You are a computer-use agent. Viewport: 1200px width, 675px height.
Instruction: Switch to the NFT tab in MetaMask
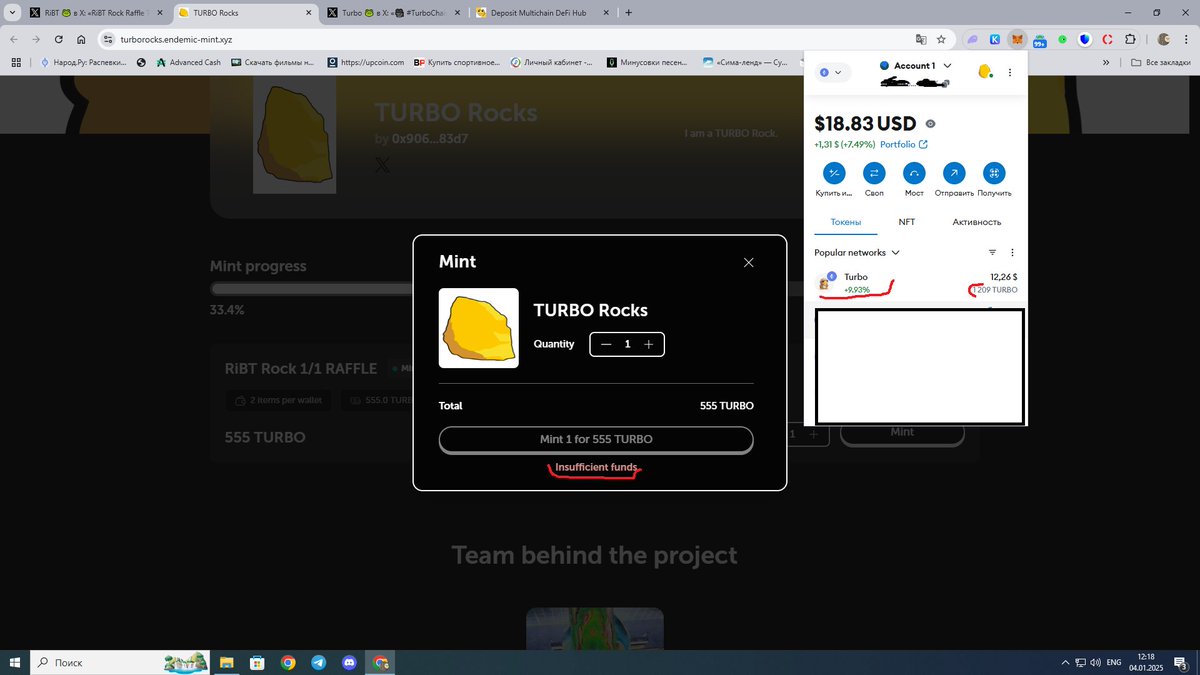tap(907, 222)
